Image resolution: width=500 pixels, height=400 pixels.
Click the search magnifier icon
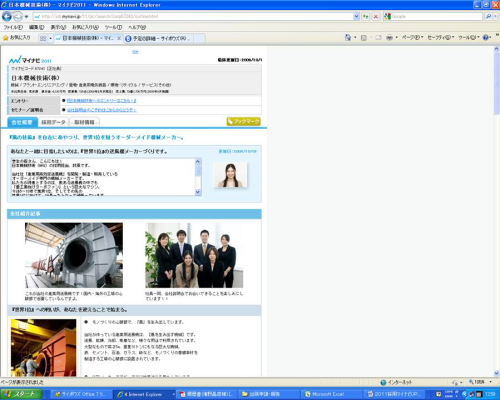click(x=488, y=16)
